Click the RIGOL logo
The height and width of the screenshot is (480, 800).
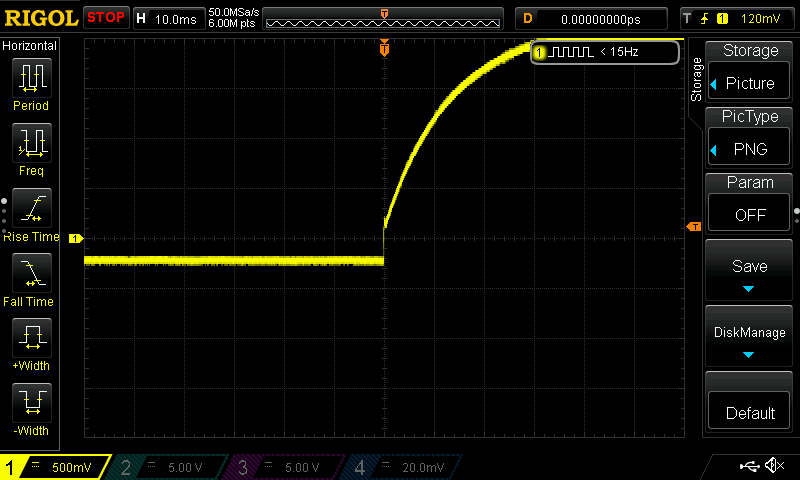[41, 18]
